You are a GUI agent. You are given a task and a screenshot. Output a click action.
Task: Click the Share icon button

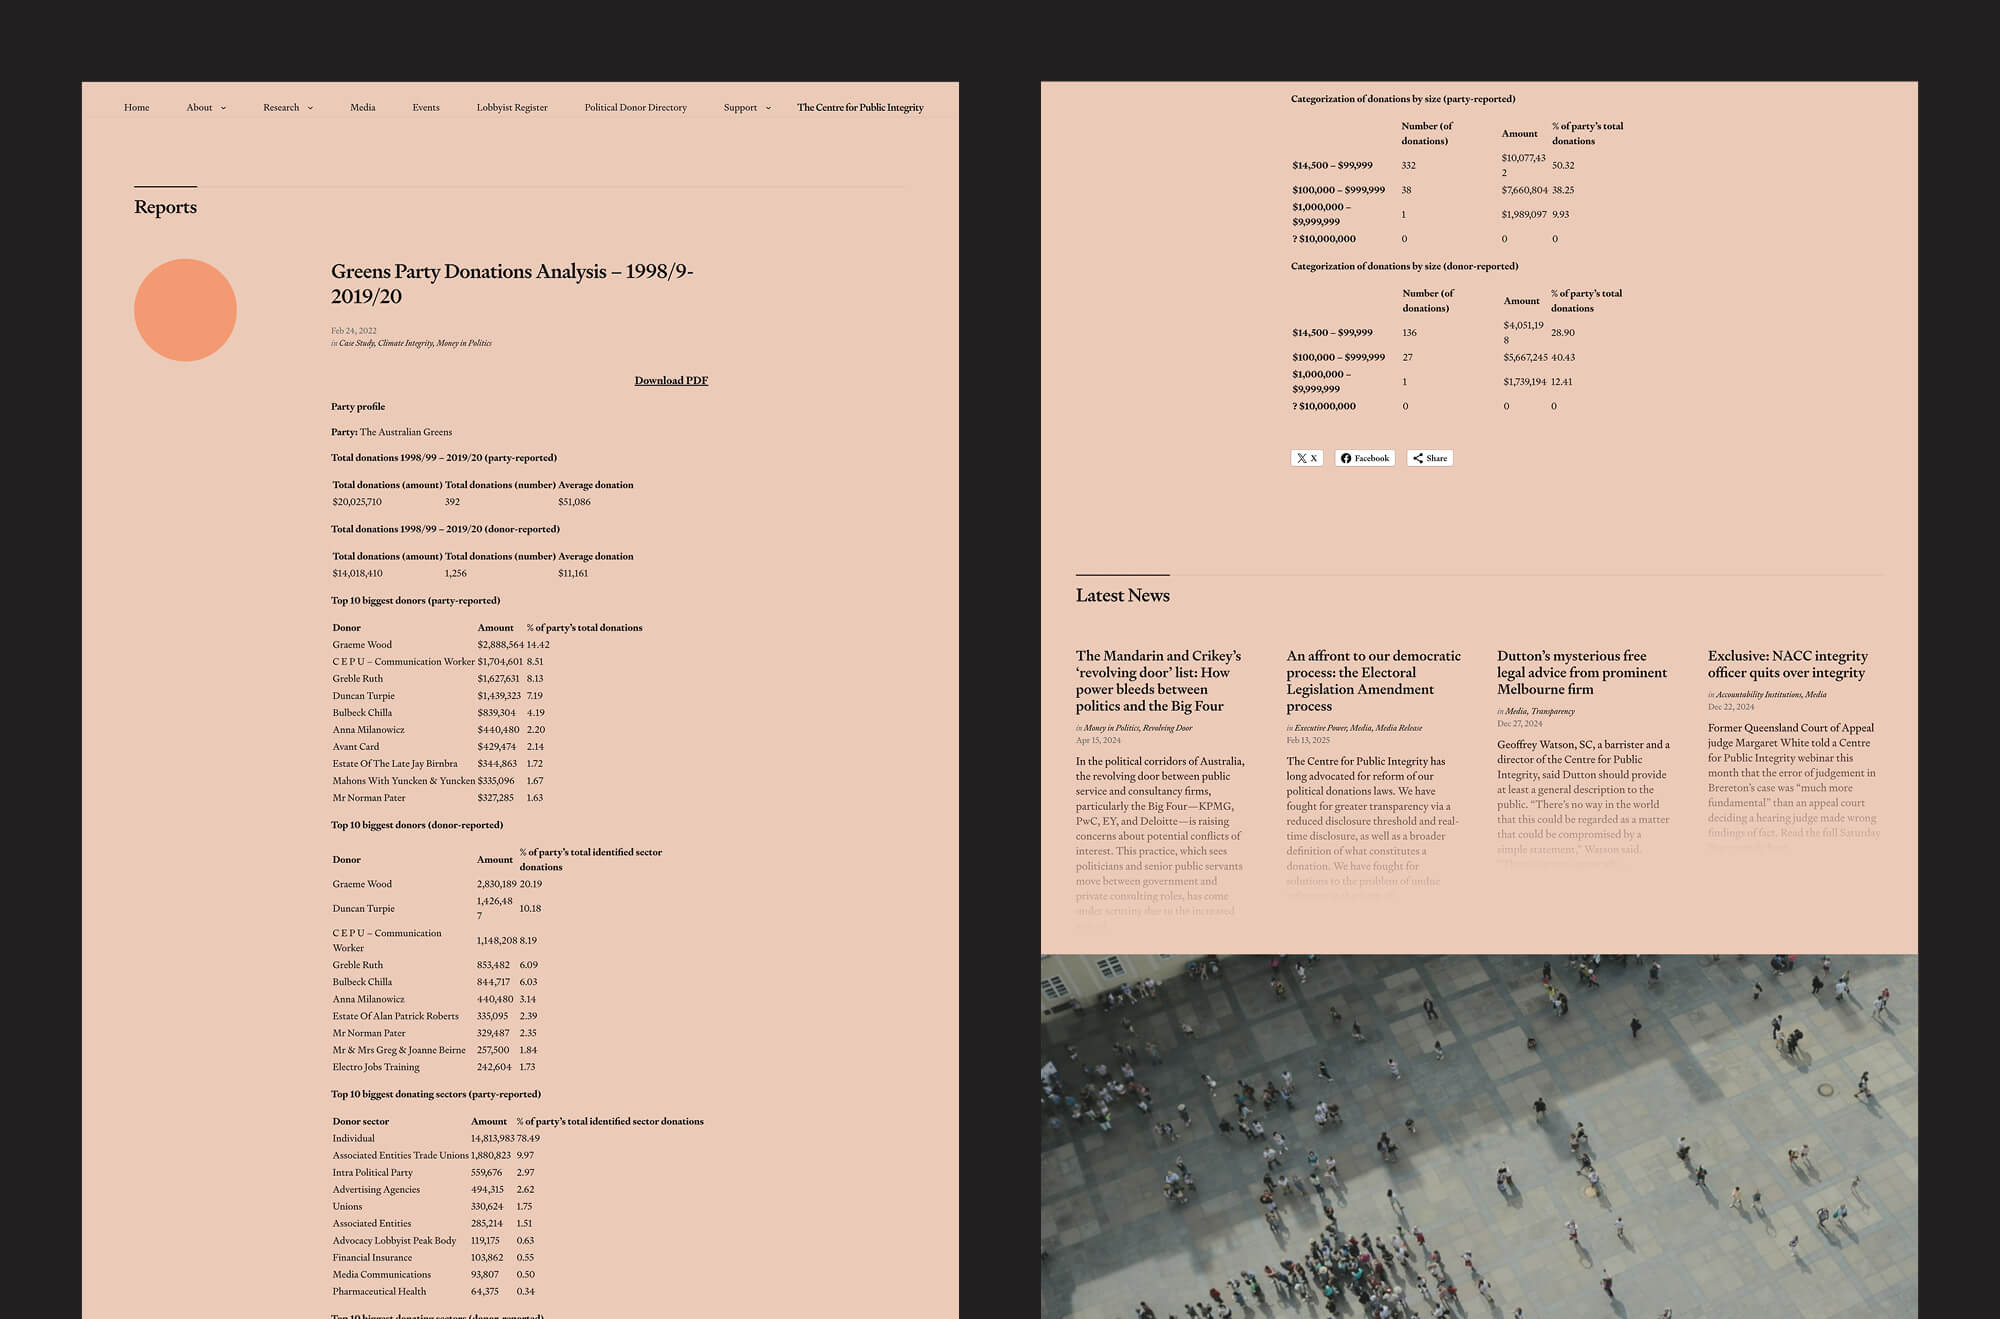click(1430, 458)
